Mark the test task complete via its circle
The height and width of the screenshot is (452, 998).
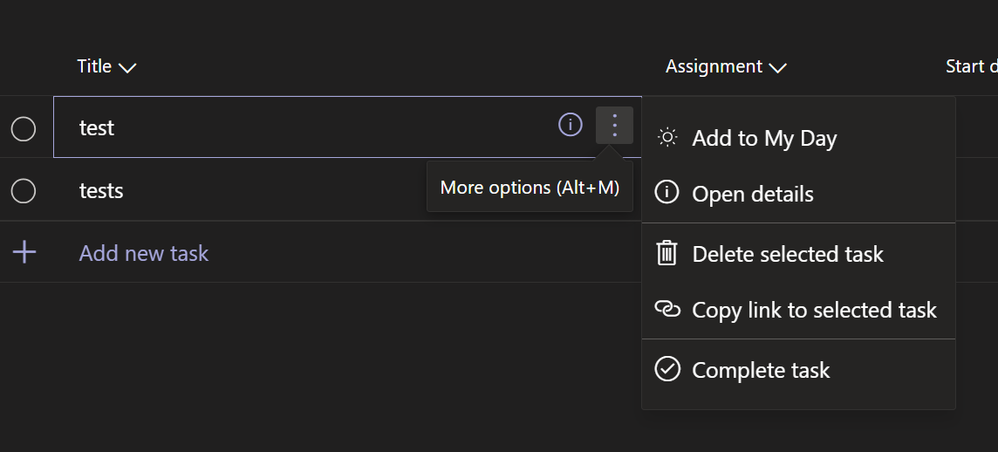pos(23,129)
